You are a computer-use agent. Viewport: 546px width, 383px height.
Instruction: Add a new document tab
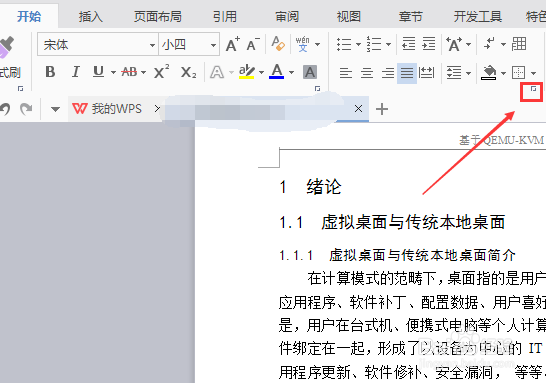(382, 109)
